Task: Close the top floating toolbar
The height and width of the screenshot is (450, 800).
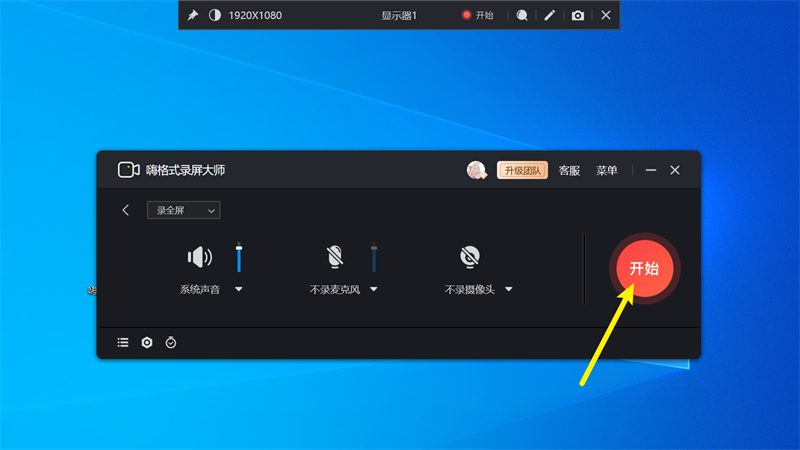Action: click(606, 15)
